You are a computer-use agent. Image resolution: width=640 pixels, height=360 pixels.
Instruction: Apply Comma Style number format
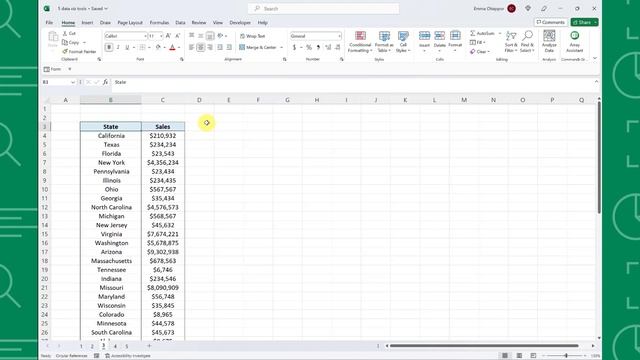[x=318, y=47]
